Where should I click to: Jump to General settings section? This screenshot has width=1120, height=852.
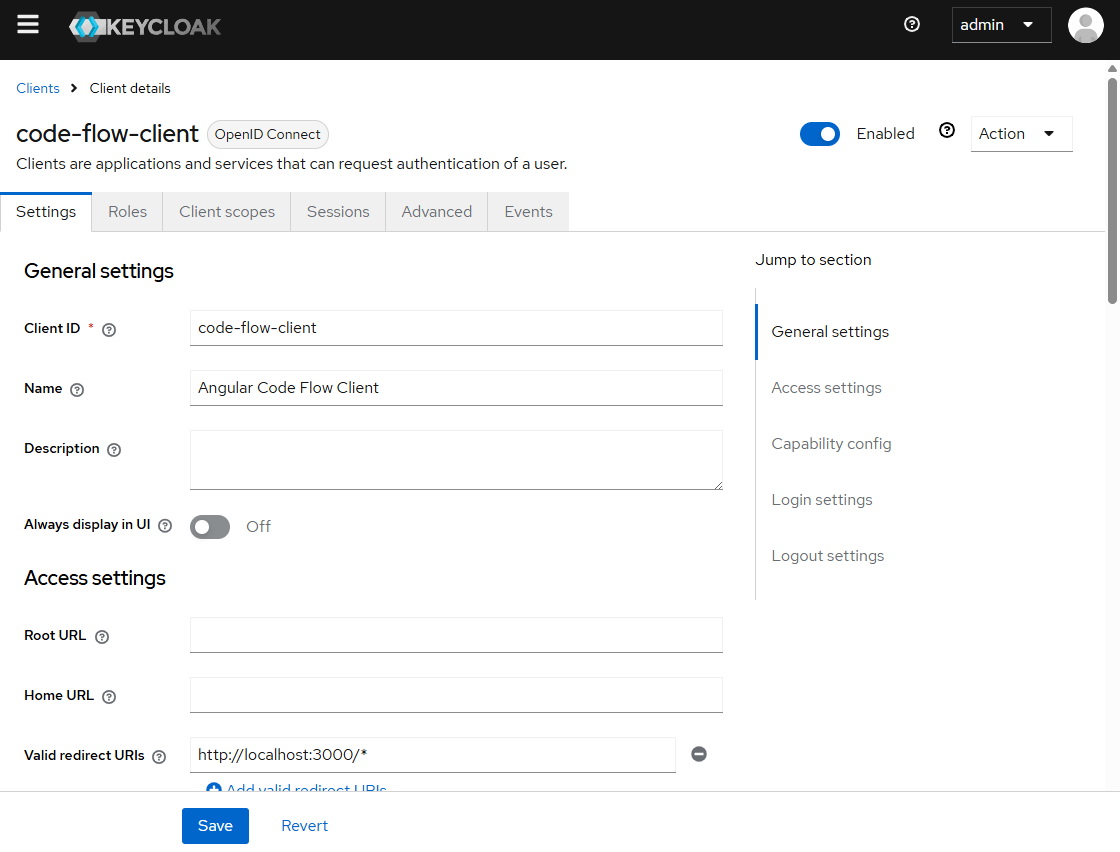829,331
